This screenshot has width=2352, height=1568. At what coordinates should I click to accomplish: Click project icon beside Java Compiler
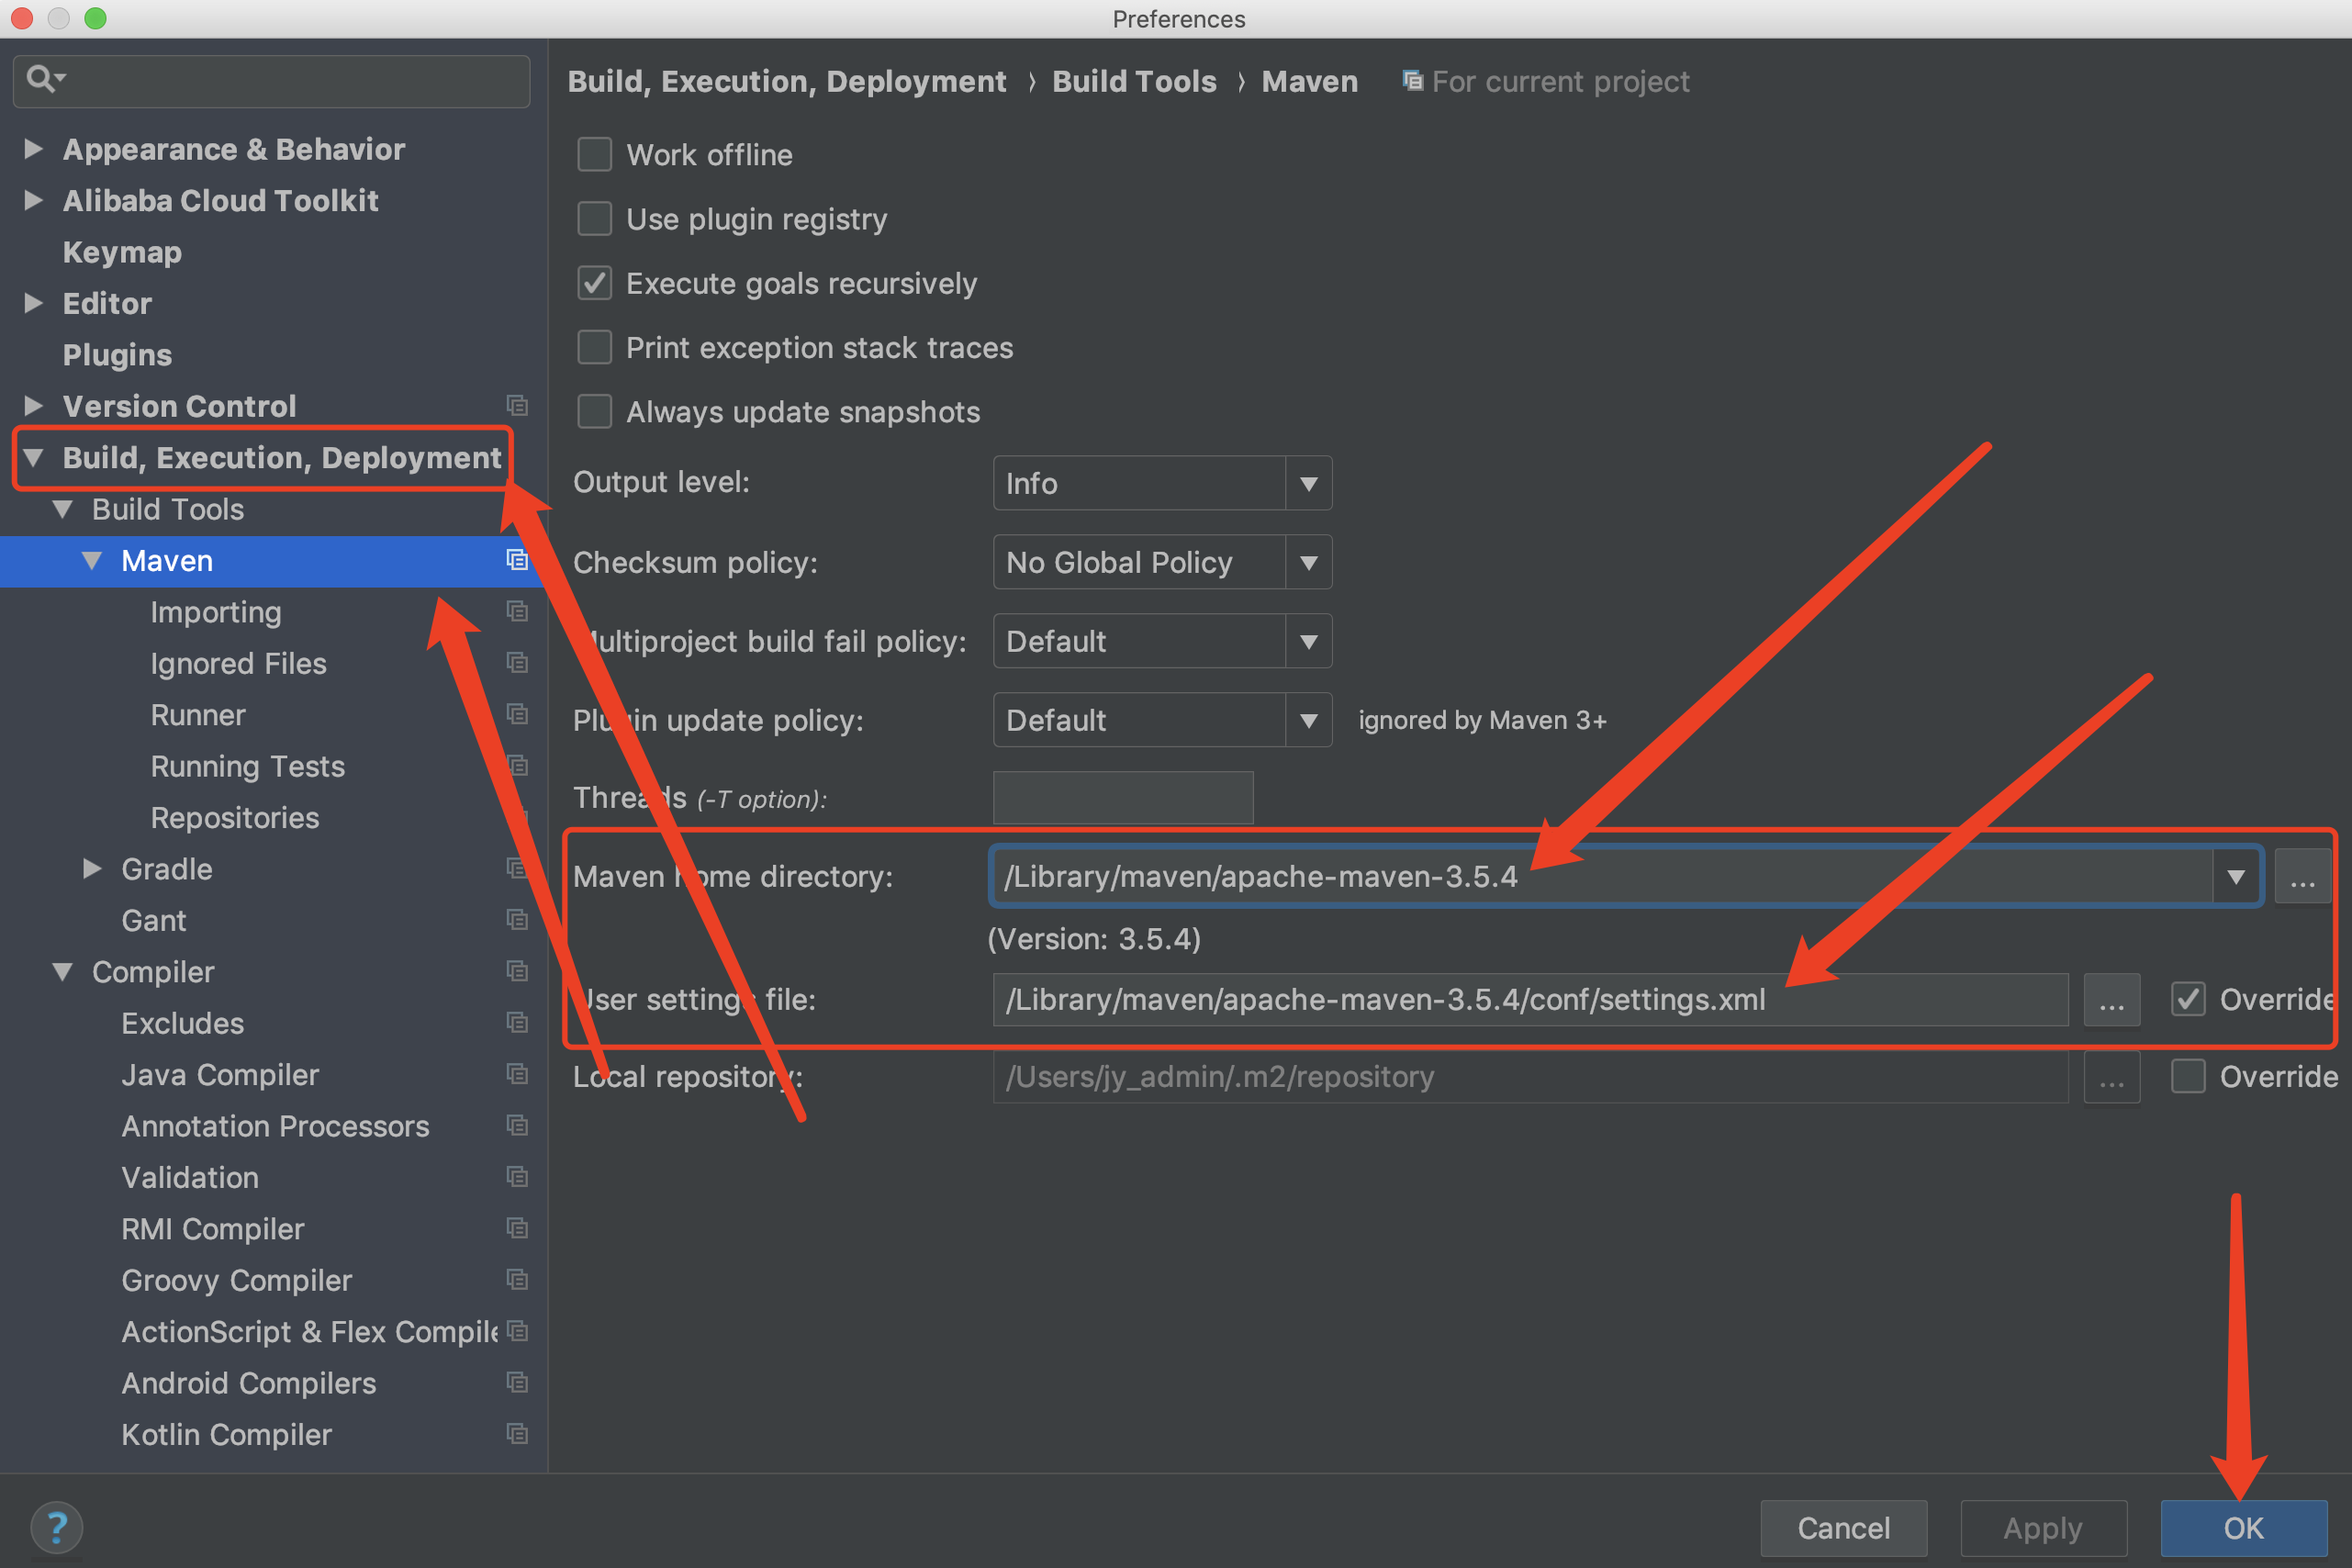coord(517,1074)
